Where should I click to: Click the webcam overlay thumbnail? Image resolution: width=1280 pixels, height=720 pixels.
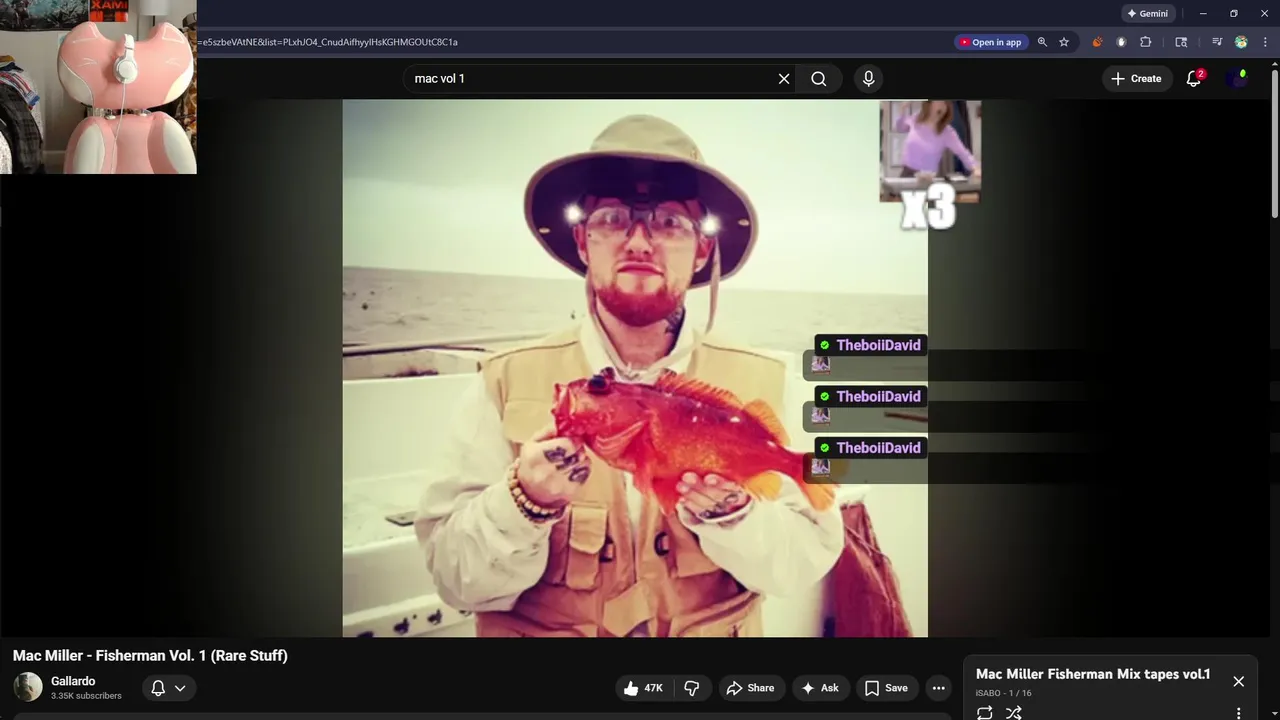(98, 87)
